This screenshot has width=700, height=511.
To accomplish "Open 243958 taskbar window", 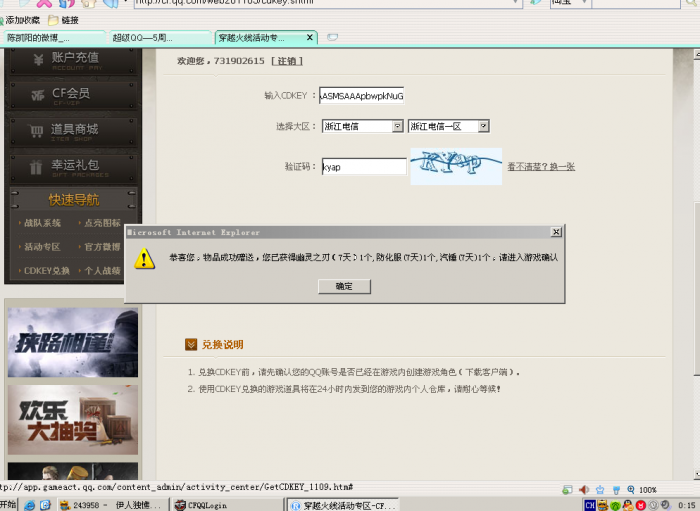I will tap(113, 505).
